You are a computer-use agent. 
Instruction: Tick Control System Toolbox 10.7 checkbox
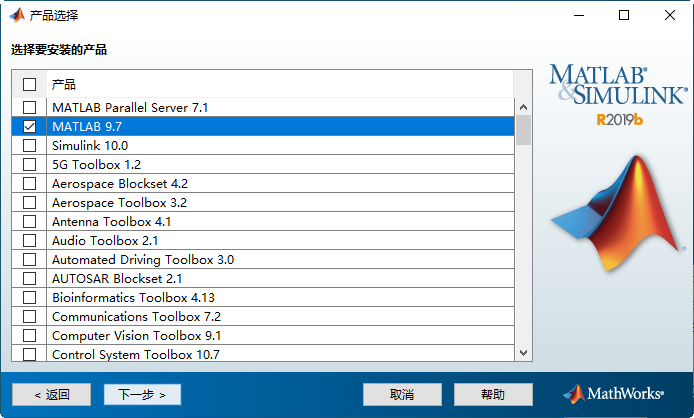(29, 355)
